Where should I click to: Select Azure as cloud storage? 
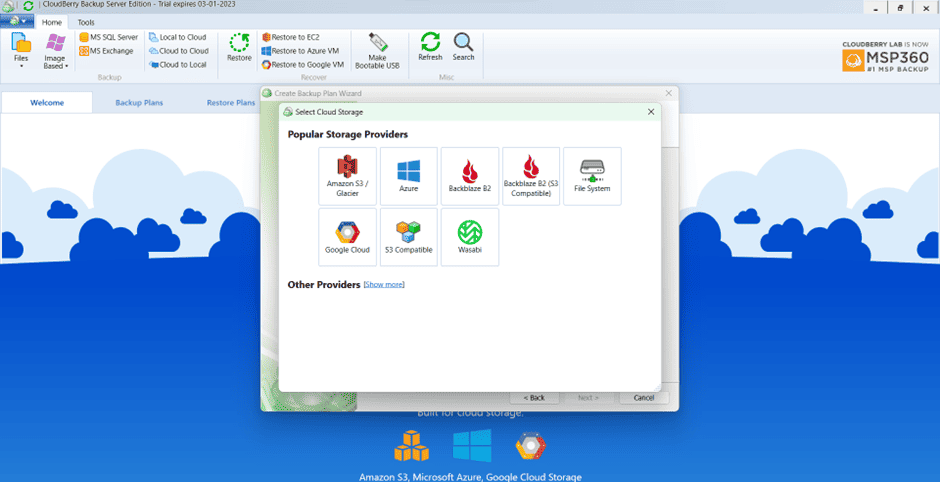[409, 176]
